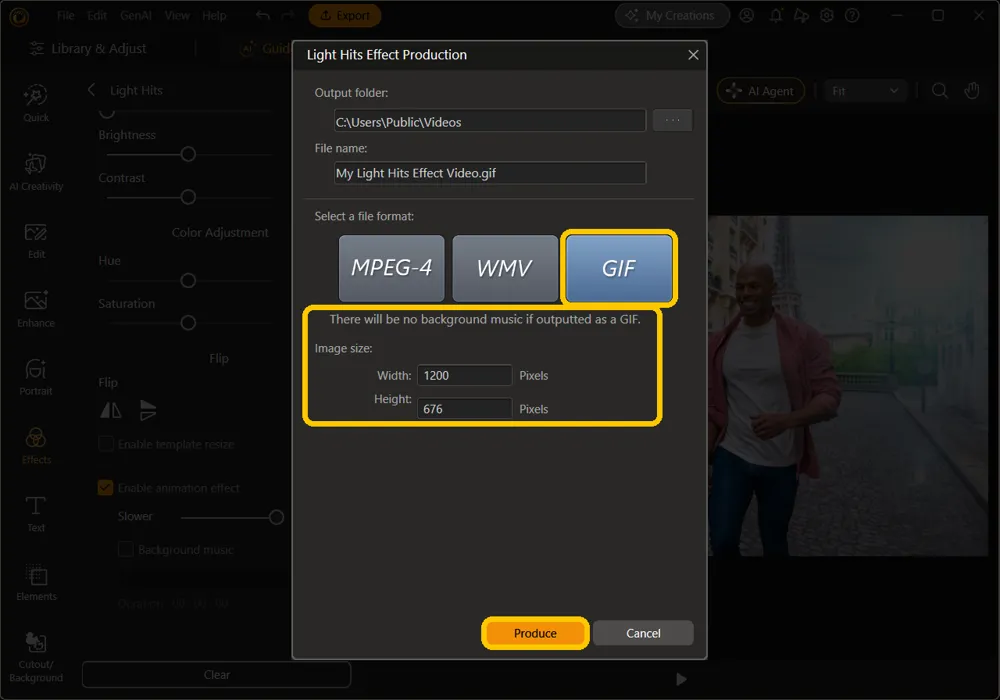Click the animation Slower speed slider handle
Screen dimensions: 1000x700
276,517
